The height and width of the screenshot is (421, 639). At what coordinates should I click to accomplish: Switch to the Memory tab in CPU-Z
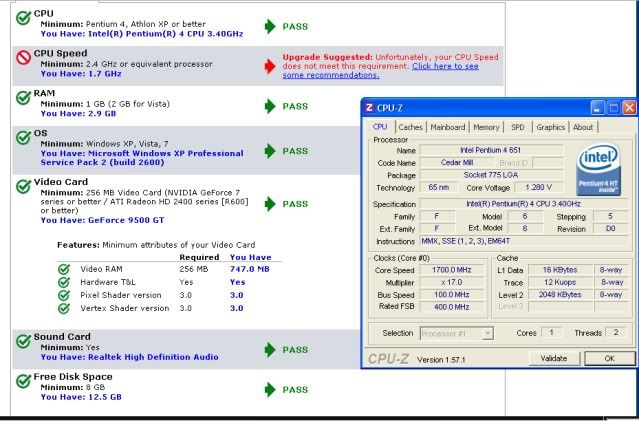486,127
